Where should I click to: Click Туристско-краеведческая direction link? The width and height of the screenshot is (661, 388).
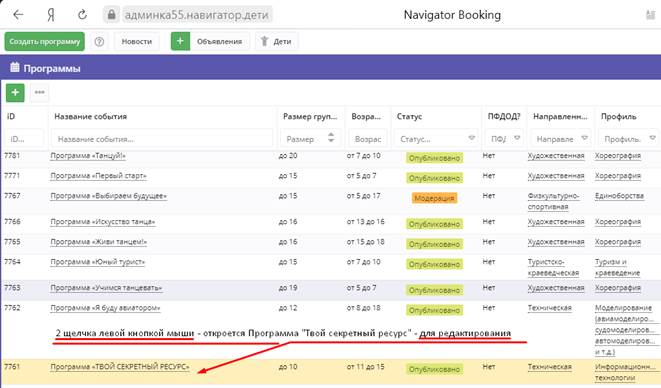pos(553,267)
